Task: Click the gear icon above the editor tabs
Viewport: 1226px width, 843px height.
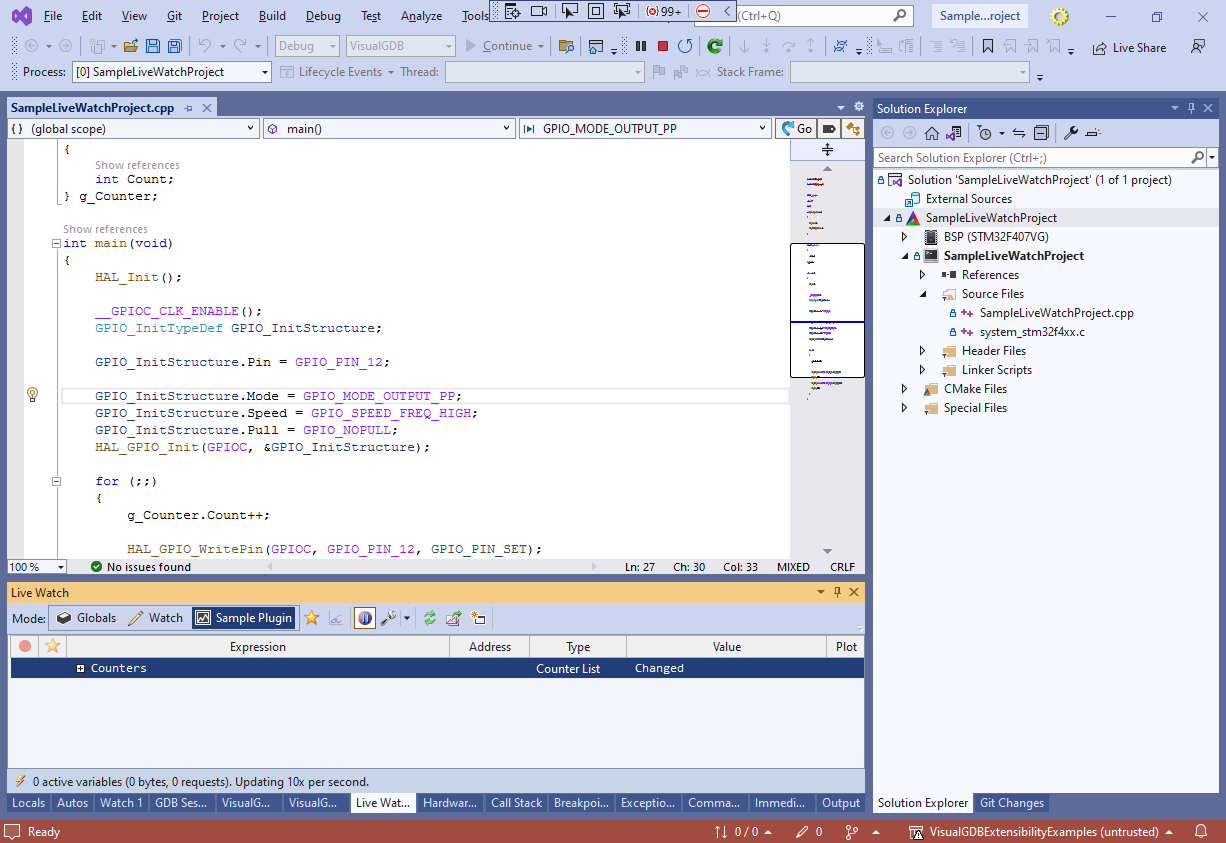Action: [x=857, y=106]
